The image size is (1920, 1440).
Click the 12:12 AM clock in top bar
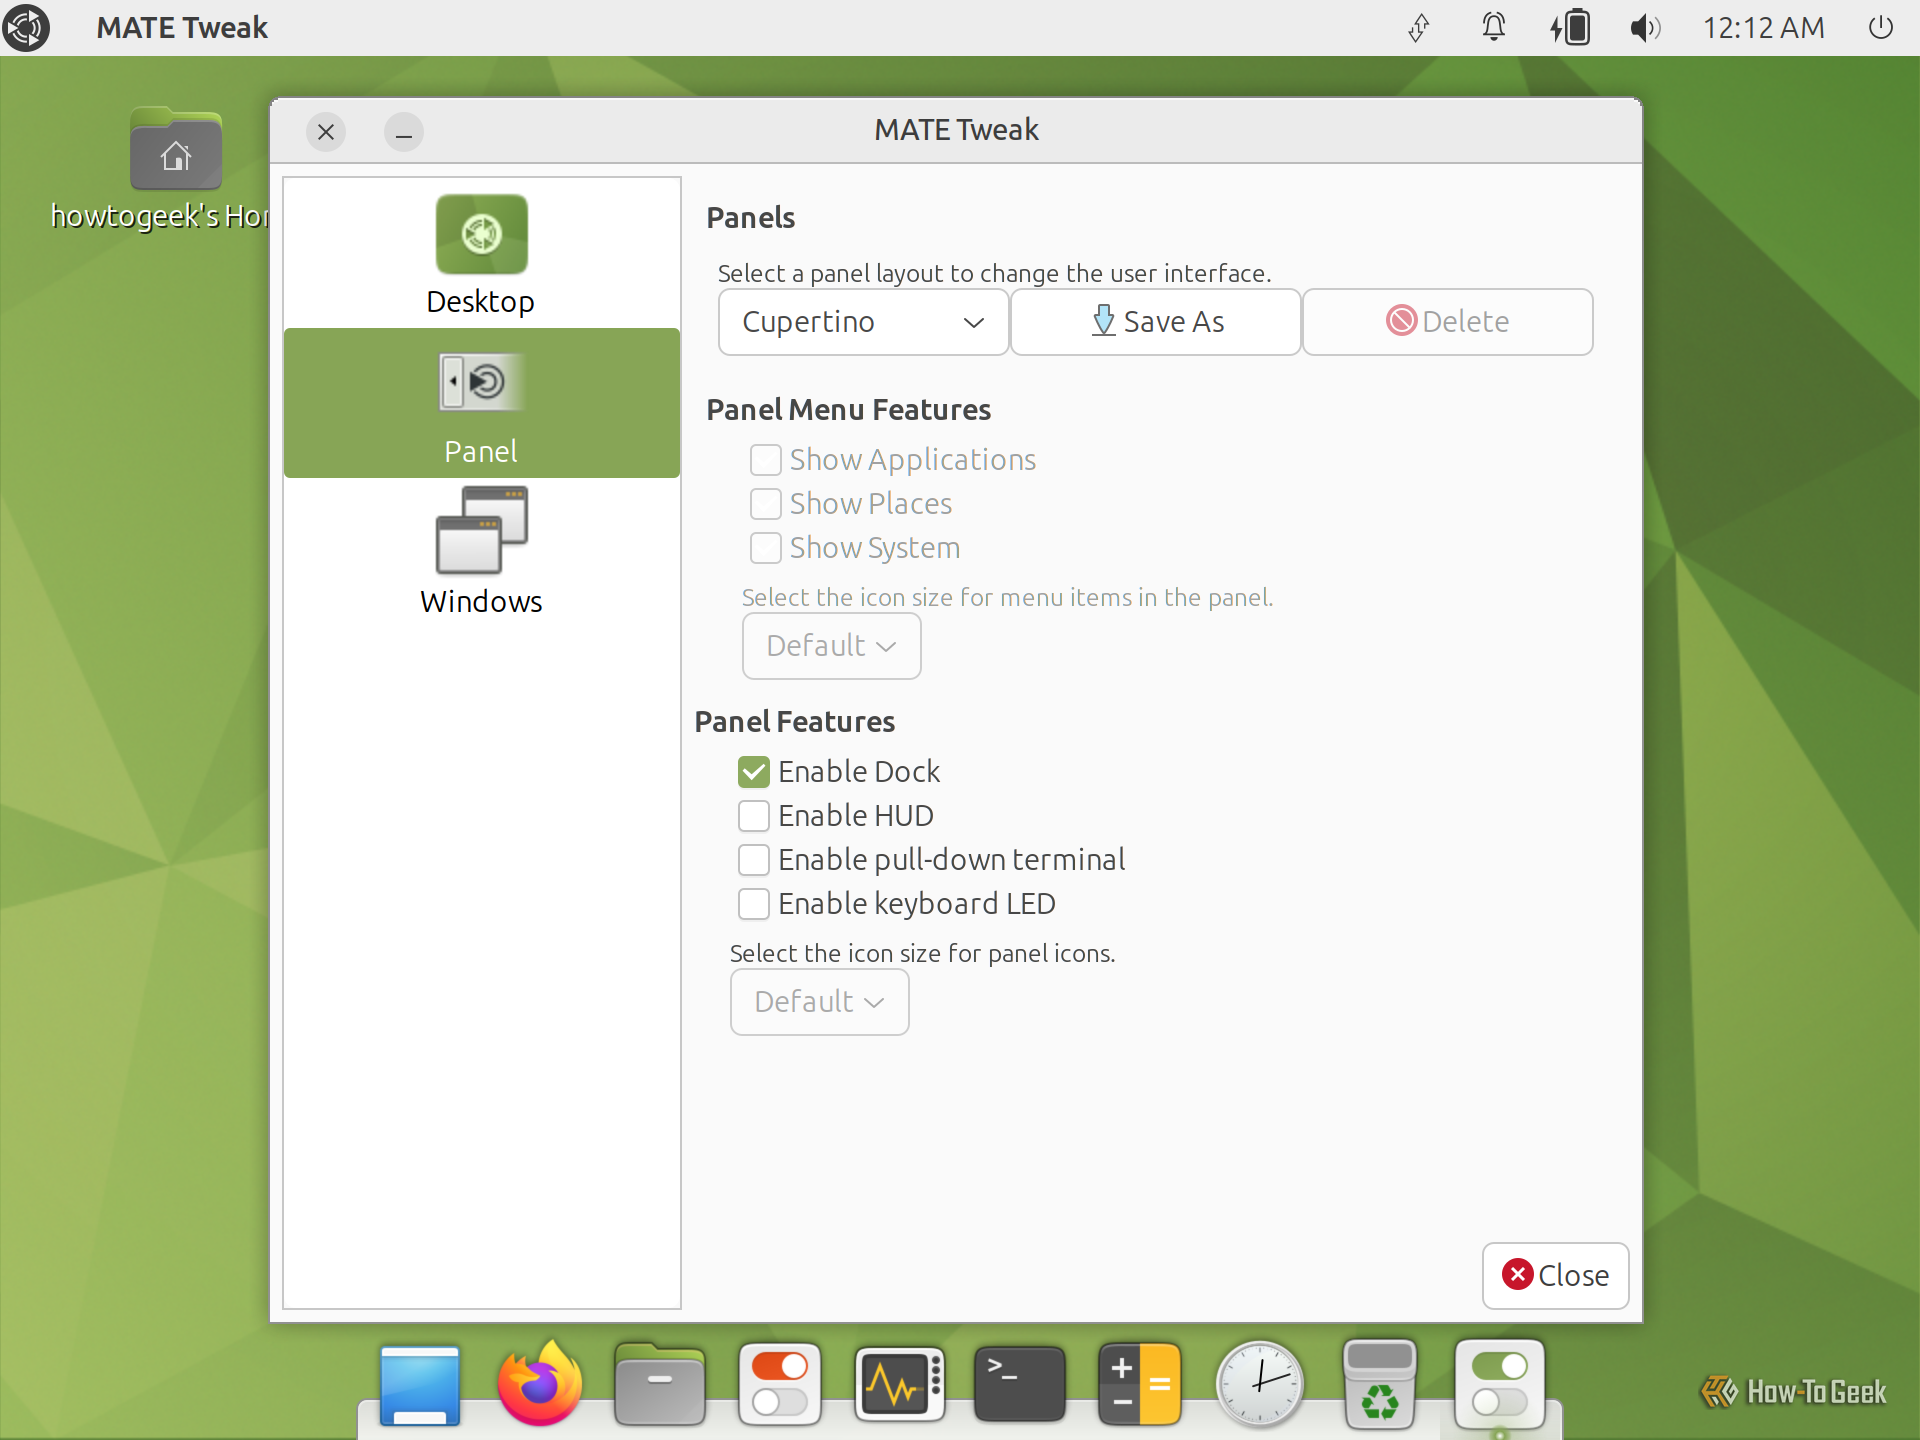(1763, 28)
